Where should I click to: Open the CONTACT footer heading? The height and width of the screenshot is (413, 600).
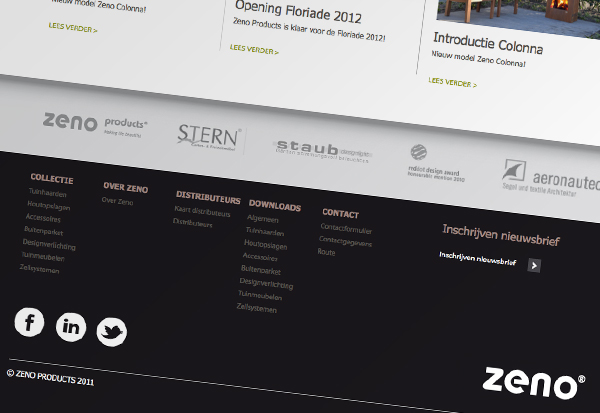[341, 214]
